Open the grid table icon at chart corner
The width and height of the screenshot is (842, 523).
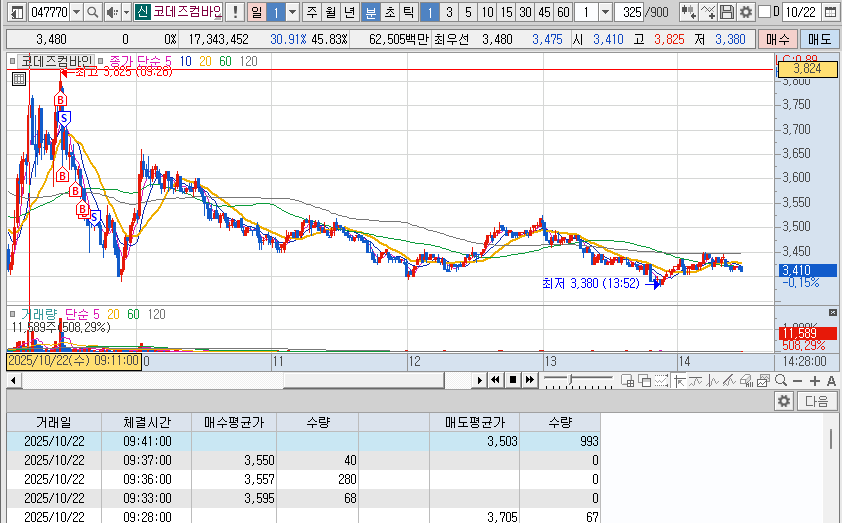click(x=18, y=80)
